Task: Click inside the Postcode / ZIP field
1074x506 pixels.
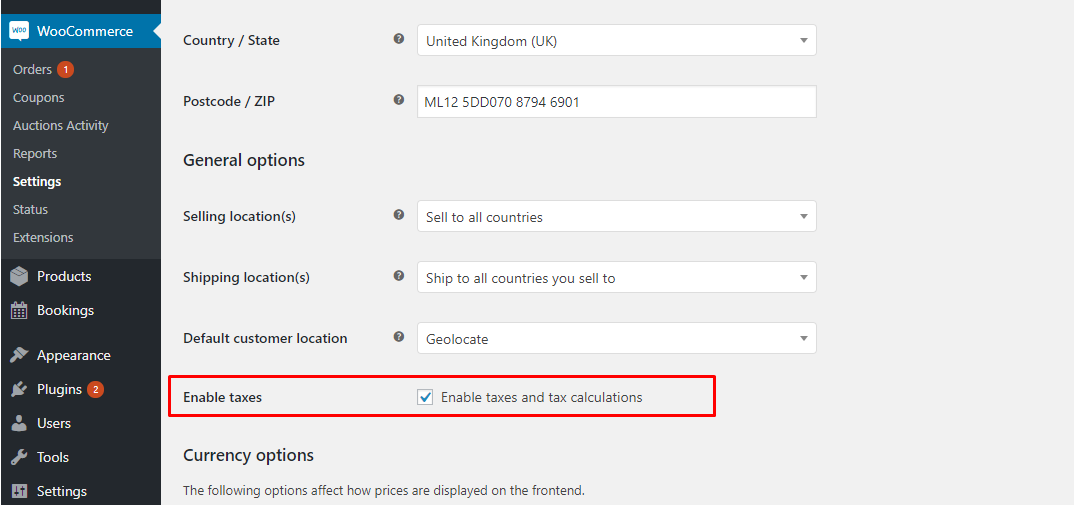Action: (x=616, y=101)
